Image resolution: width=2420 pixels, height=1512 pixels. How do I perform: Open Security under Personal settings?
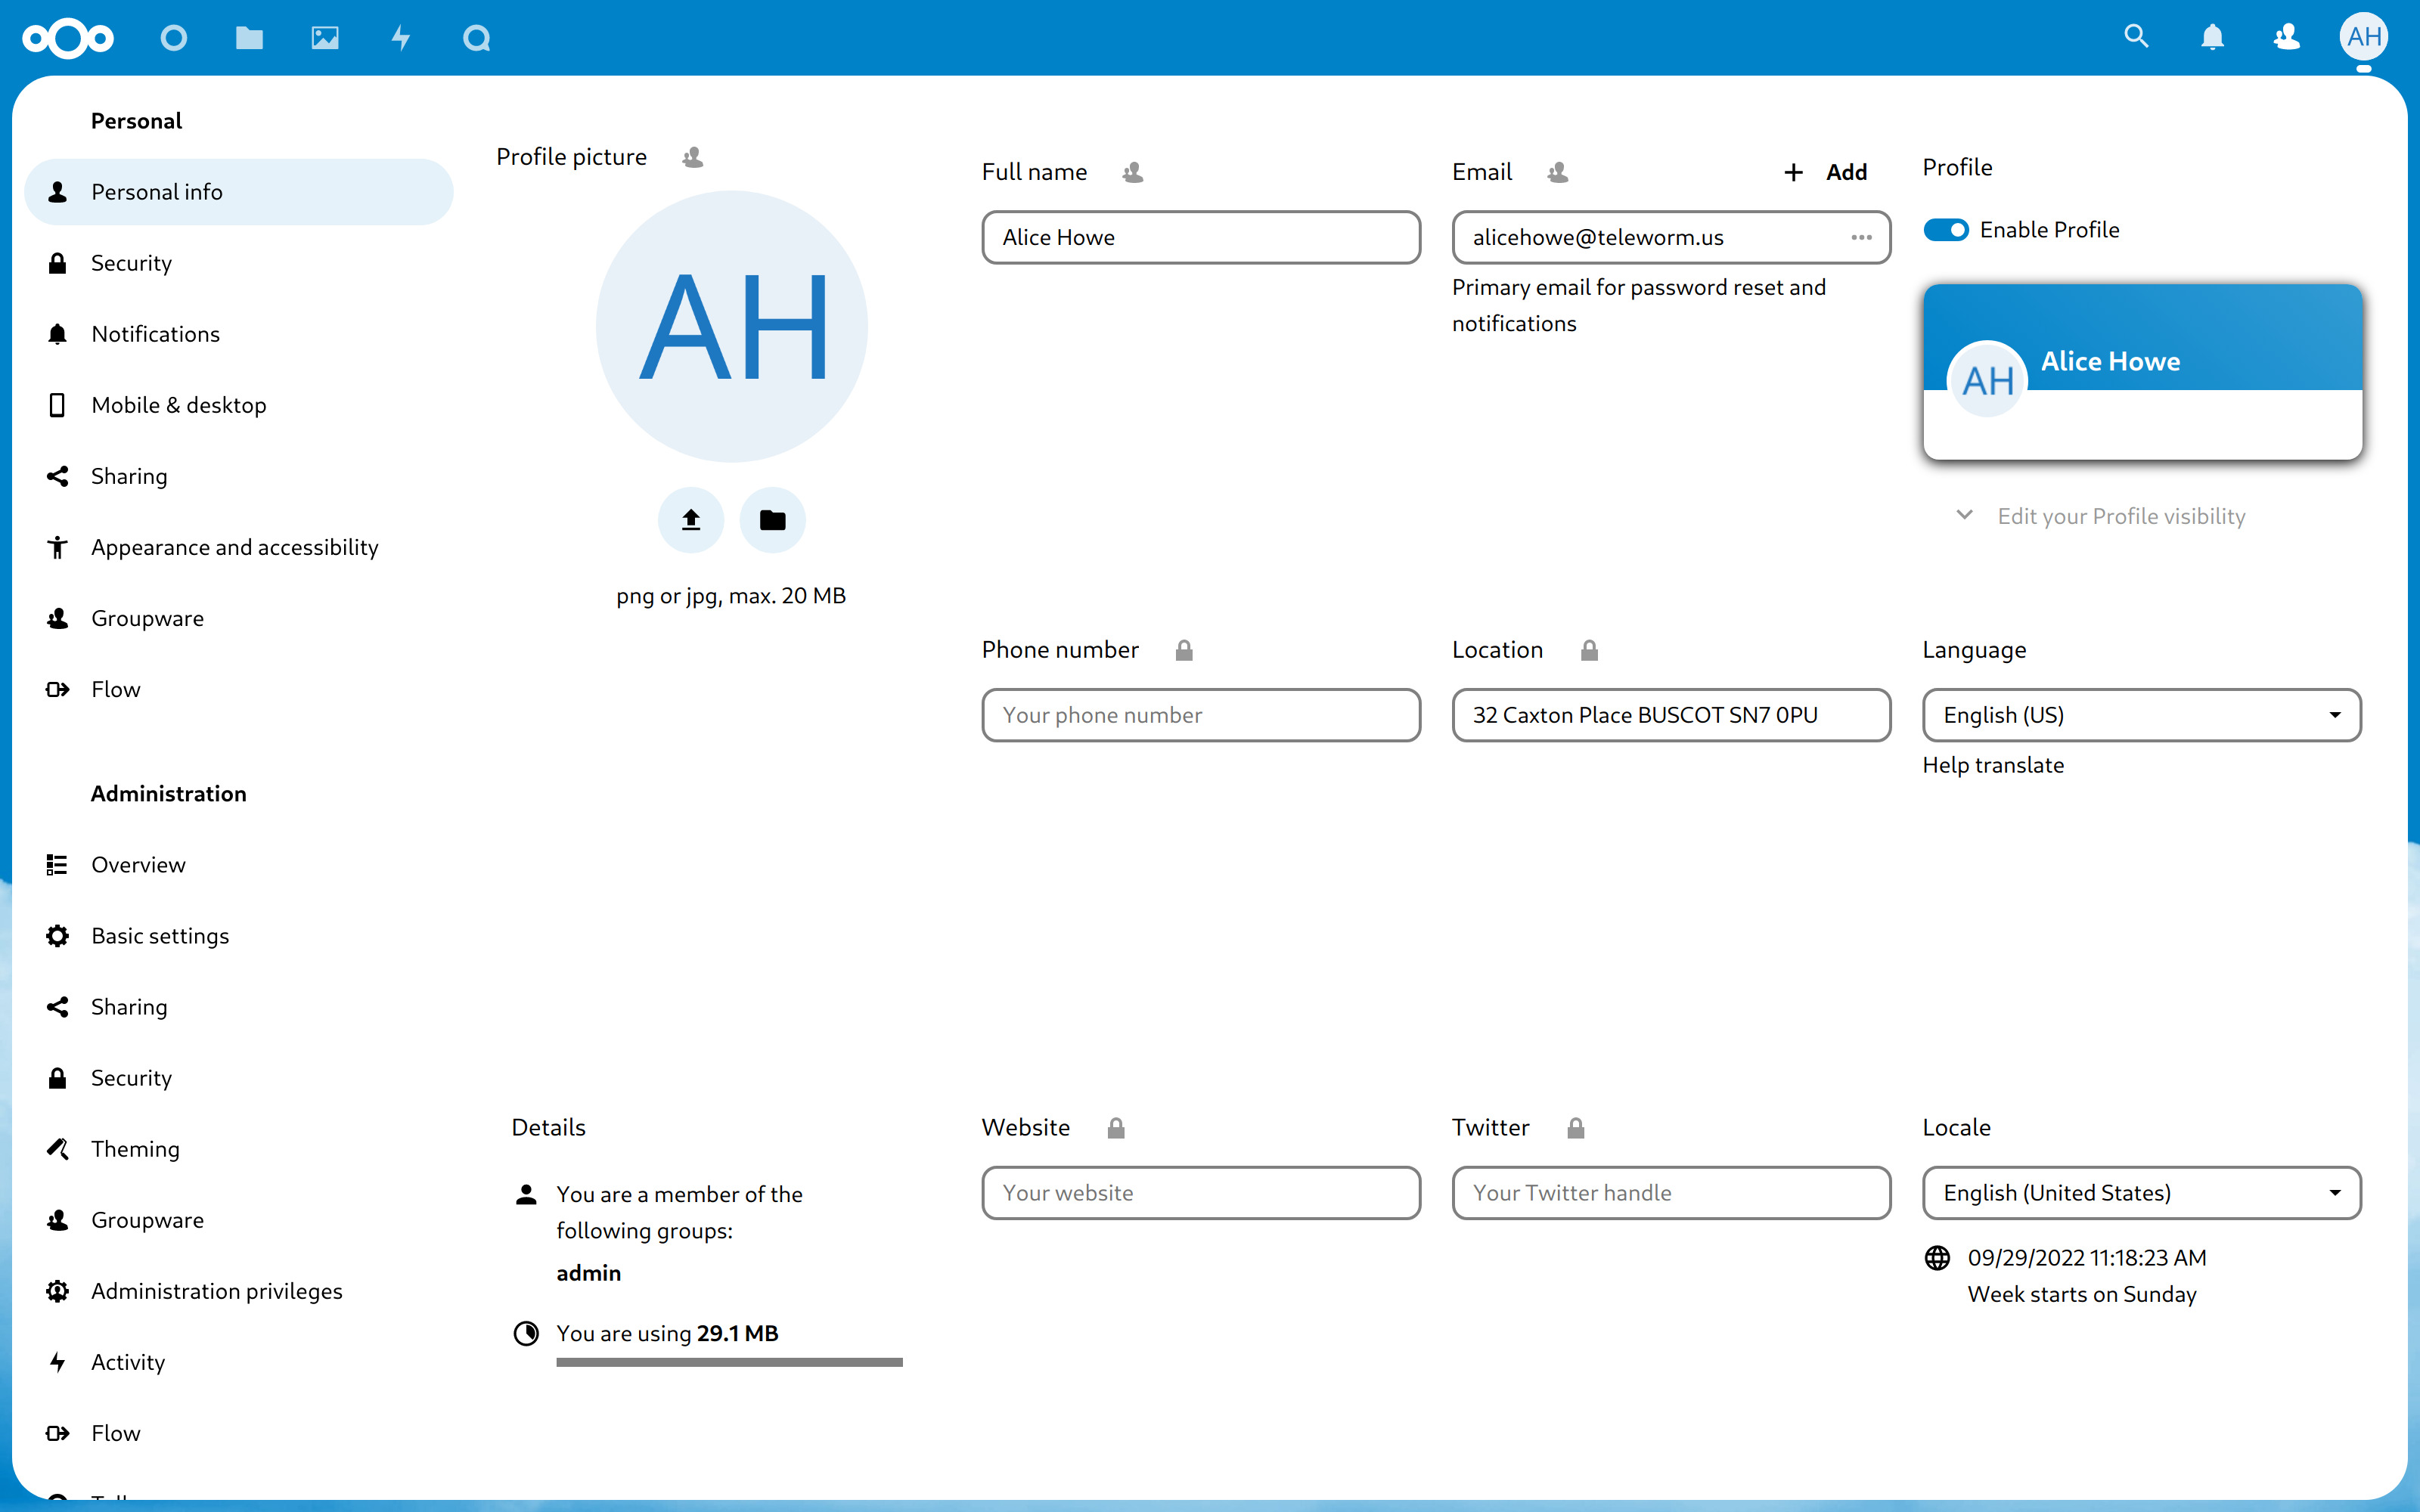[131, 263]
